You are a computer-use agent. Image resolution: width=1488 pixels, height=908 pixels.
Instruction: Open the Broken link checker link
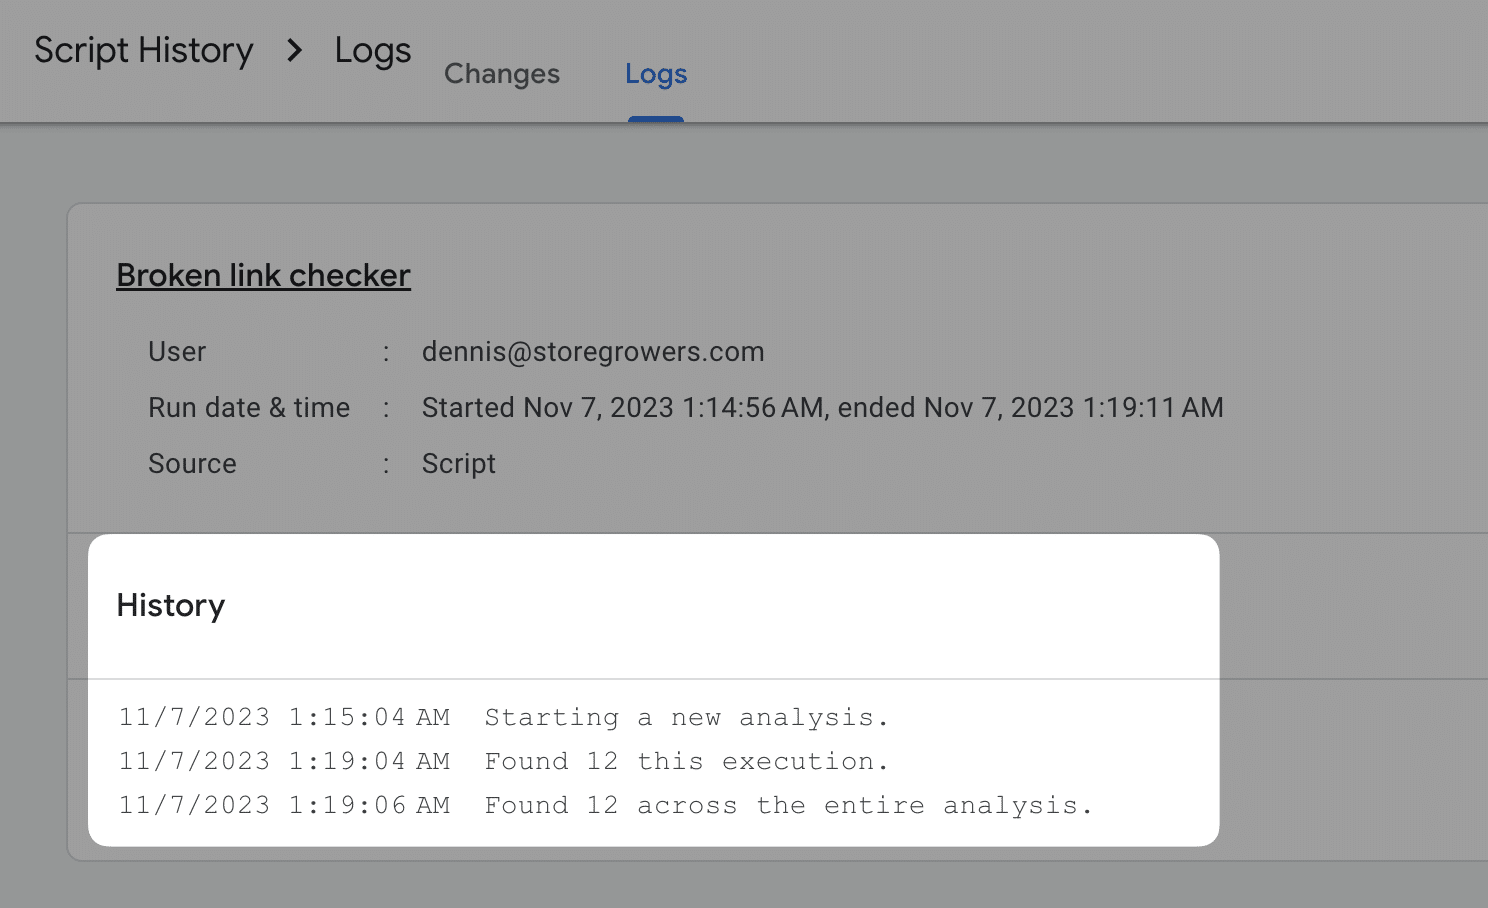coord(263,275)
